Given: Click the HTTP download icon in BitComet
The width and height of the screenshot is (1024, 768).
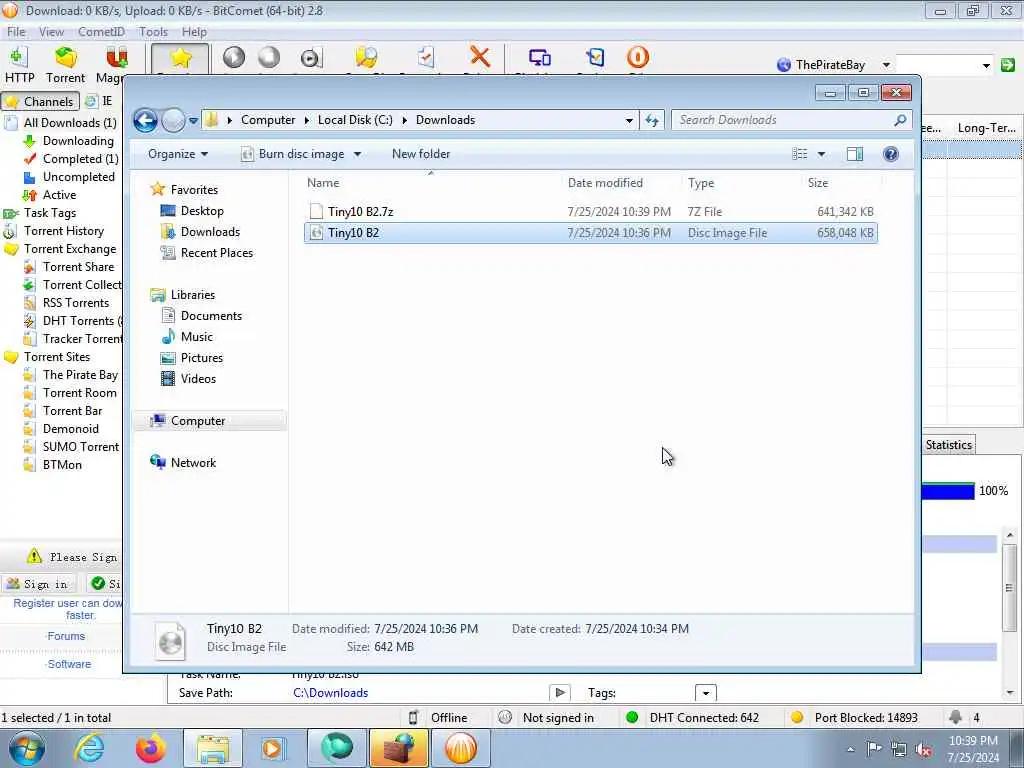Looking at the screenshot, I should (x=19, y=65).
